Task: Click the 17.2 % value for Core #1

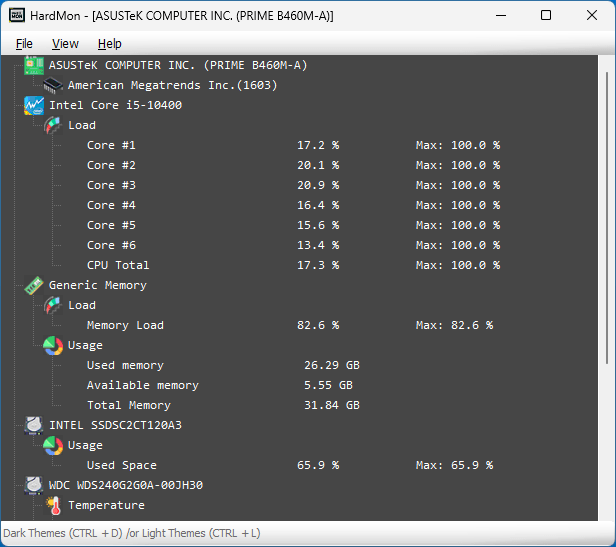Action: tap(318, 145)
